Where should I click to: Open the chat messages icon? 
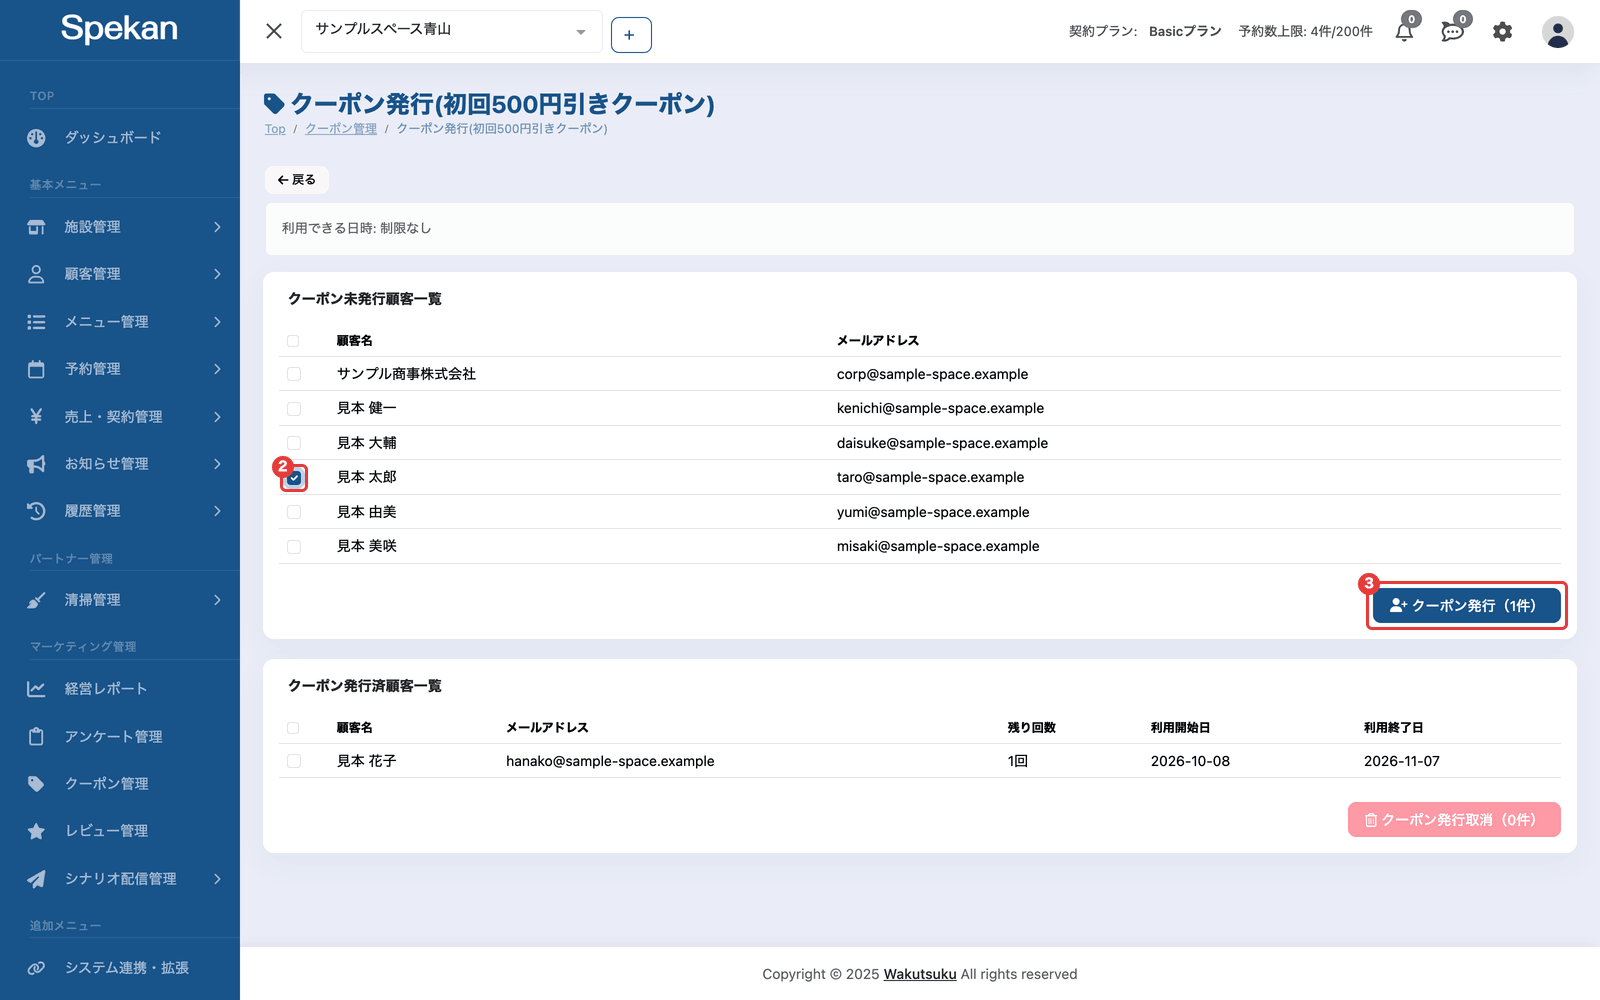(1453, 32)
